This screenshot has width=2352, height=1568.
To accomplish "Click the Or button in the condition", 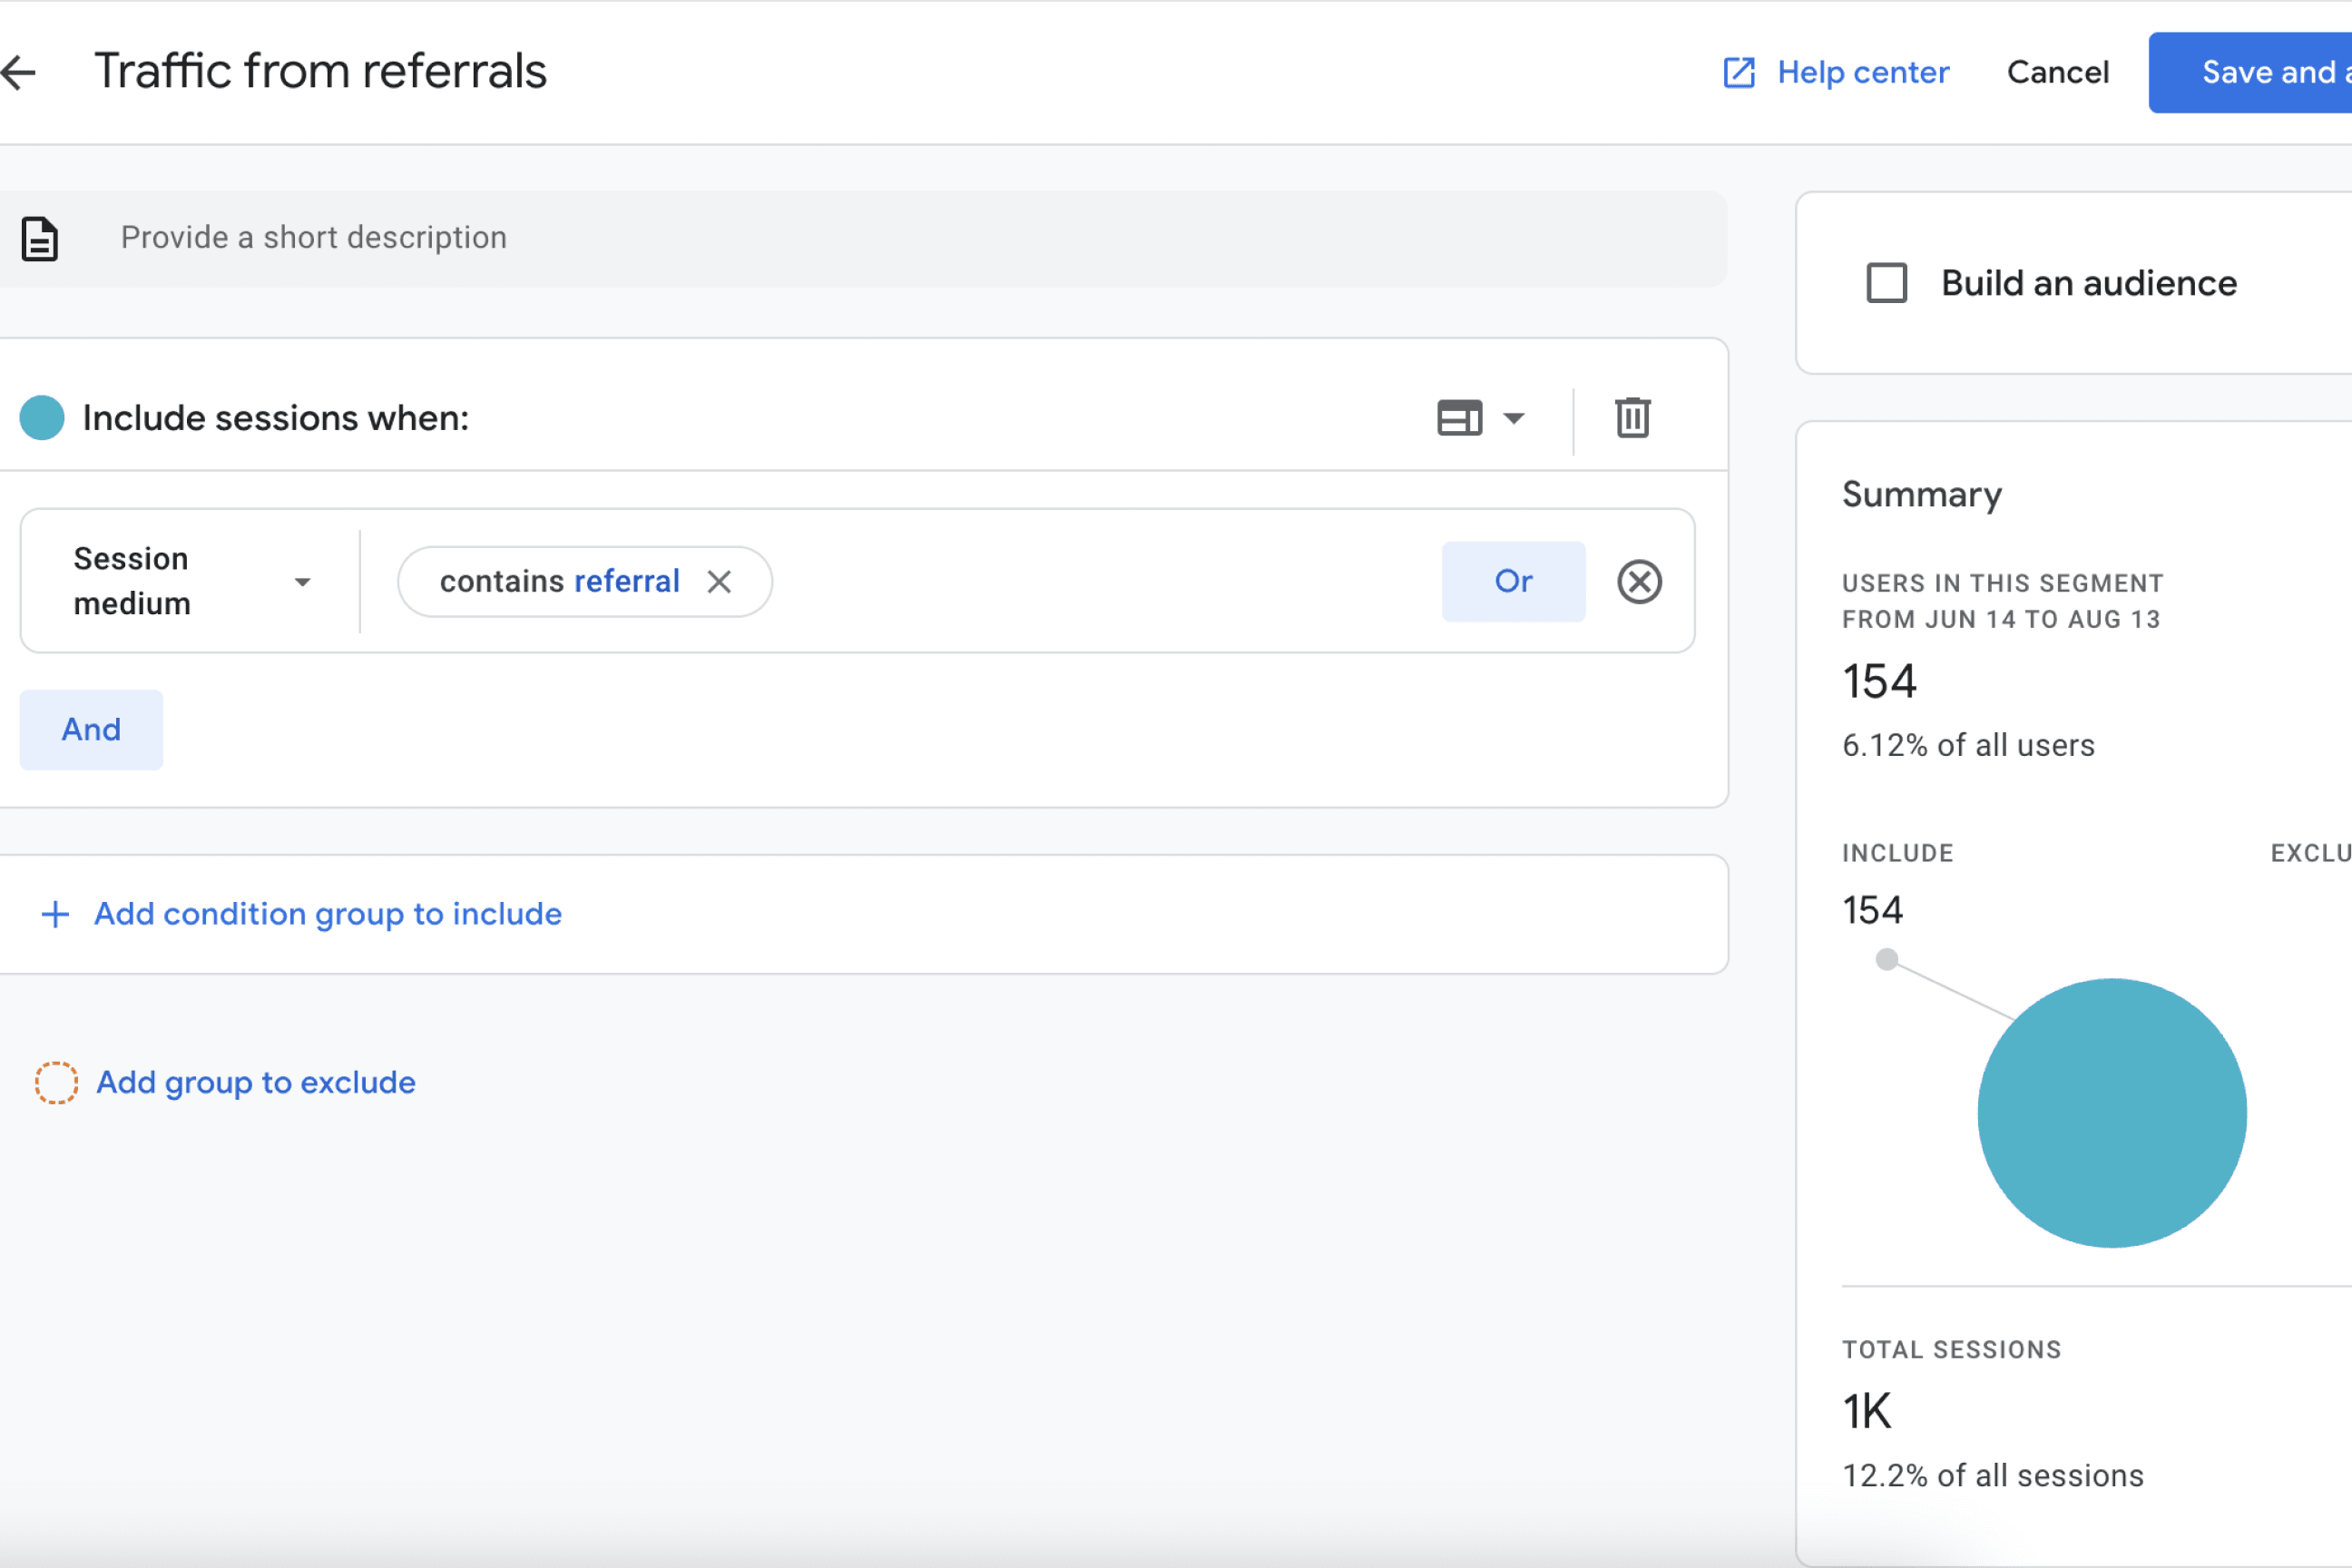I will 1512,581.
